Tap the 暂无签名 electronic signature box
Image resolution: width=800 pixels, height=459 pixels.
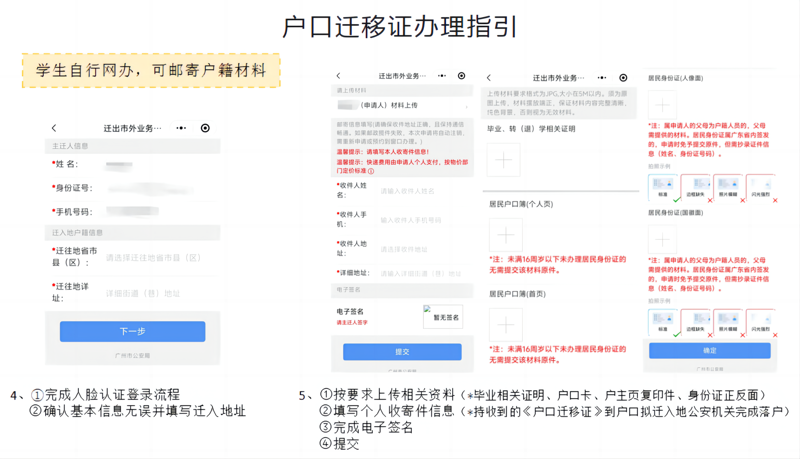click(x=442, y=317)
